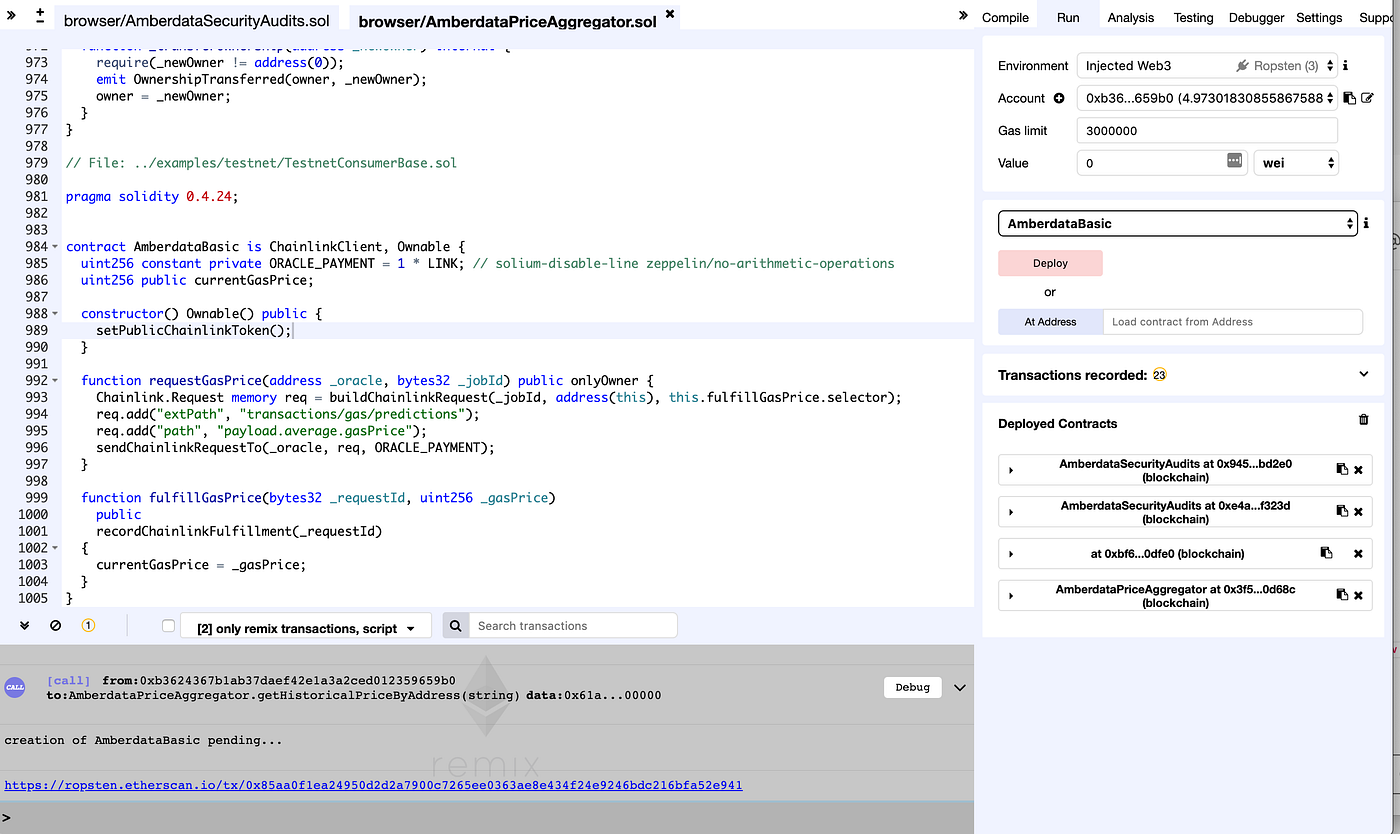Clear the terminal console
The height and width of the screenshot is (834, 1400).
[56, 625]
